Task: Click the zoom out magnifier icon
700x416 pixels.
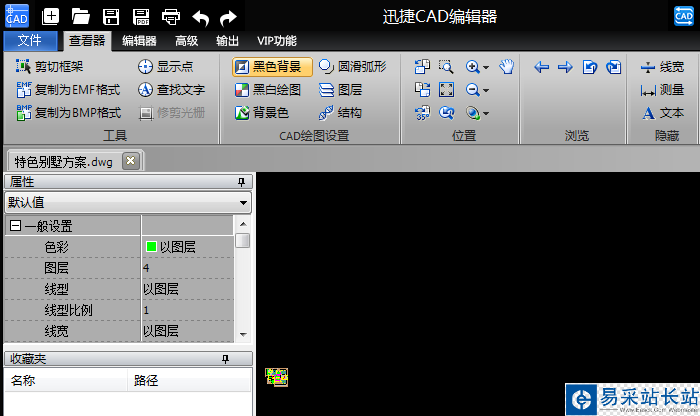Action: coord(472,90)
